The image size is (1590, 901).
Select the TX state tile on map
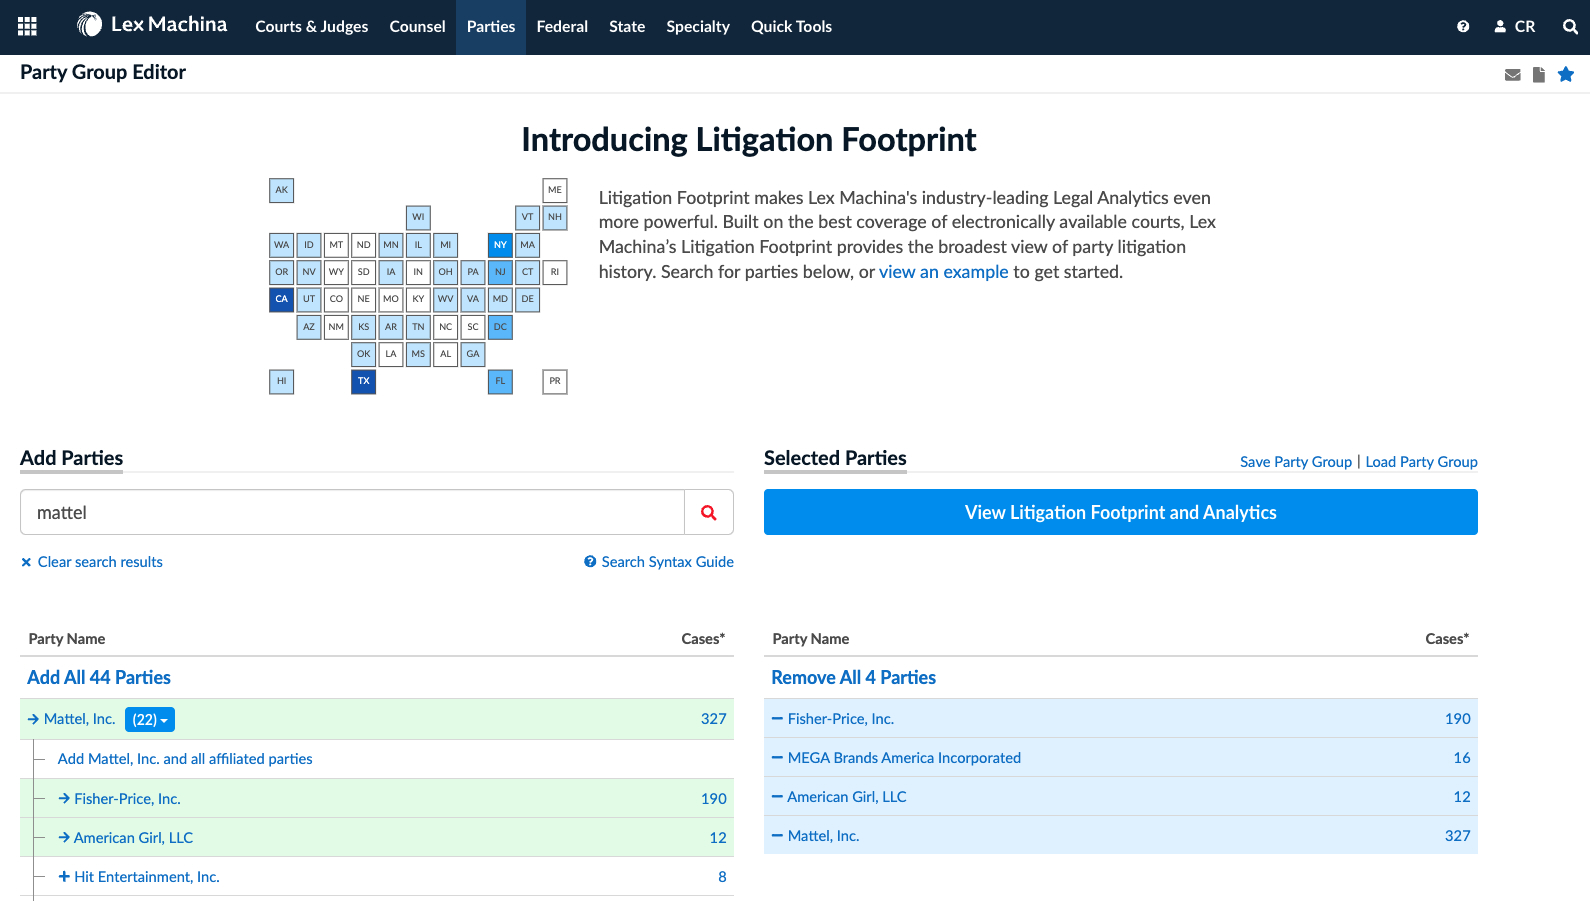[364, 381]
